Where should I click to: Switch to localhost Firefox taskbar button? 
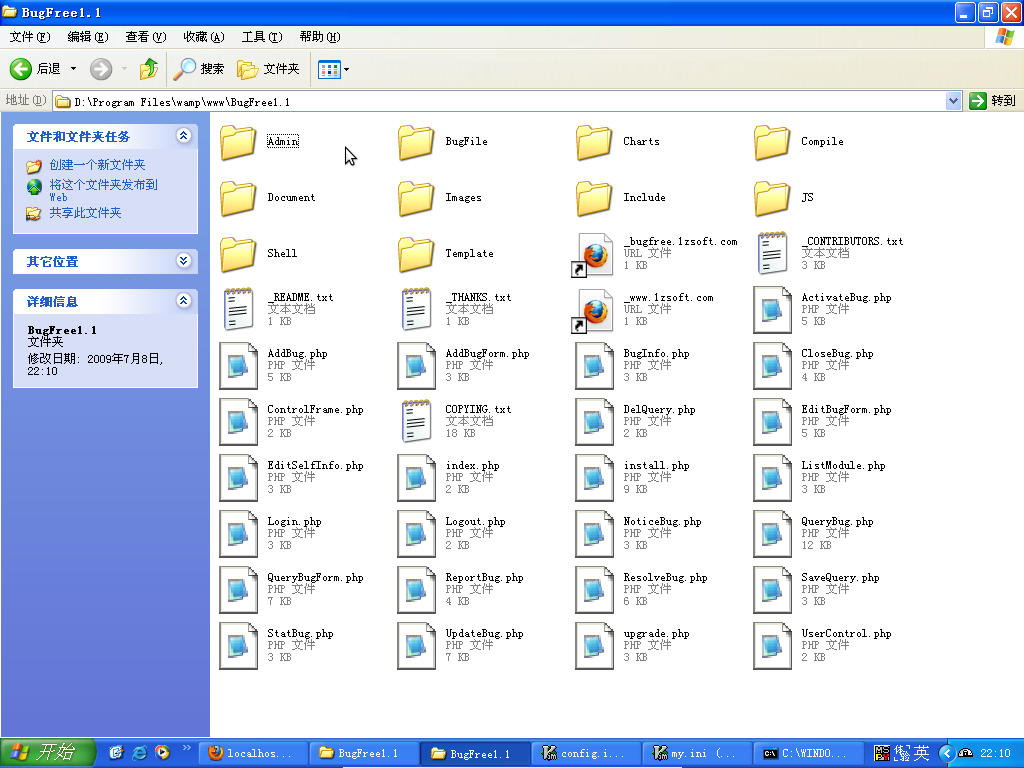click(251, 754)
